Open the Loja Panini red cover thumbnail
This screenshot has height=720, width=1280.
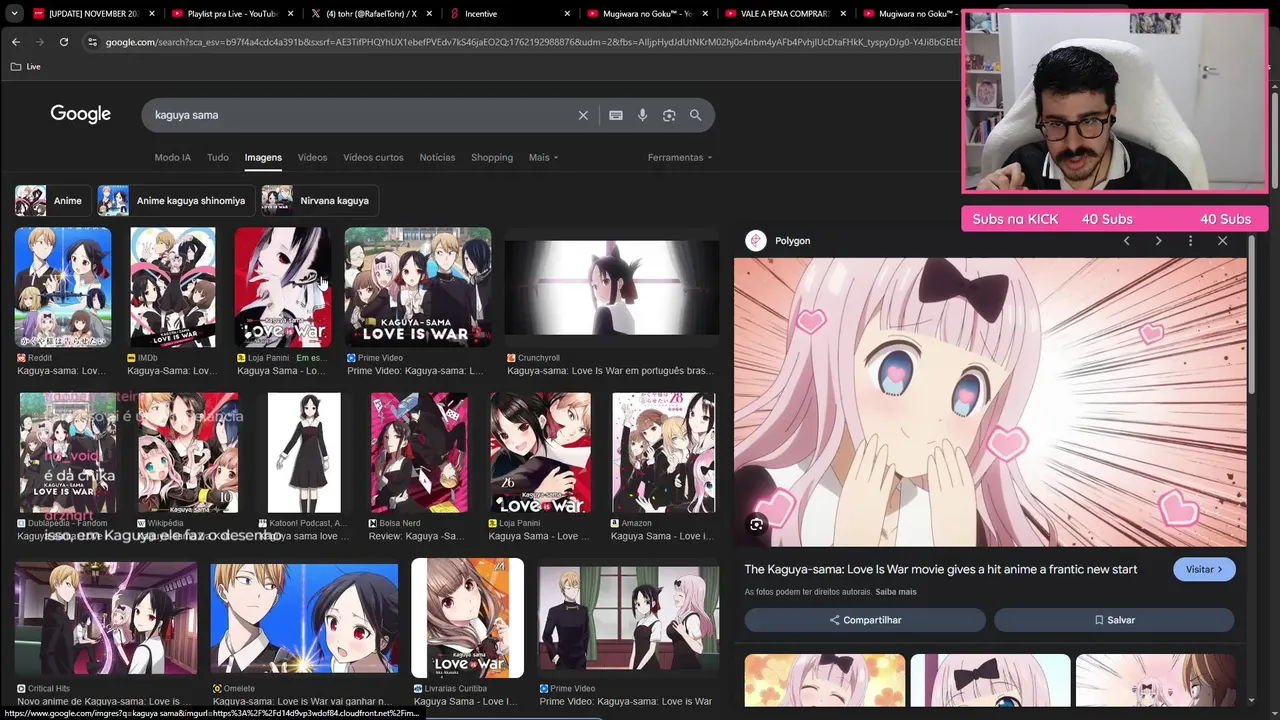[x=282, y=287]
